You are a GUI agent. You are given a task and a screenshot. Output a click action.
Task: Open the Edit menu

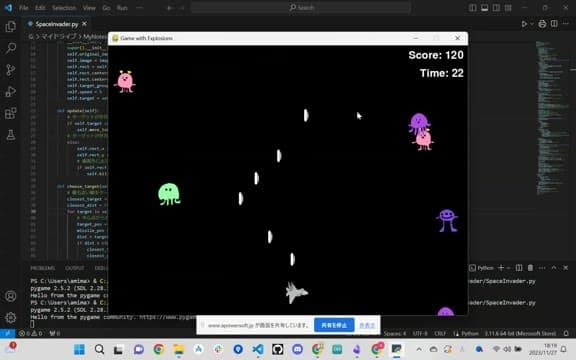point(40,8)
